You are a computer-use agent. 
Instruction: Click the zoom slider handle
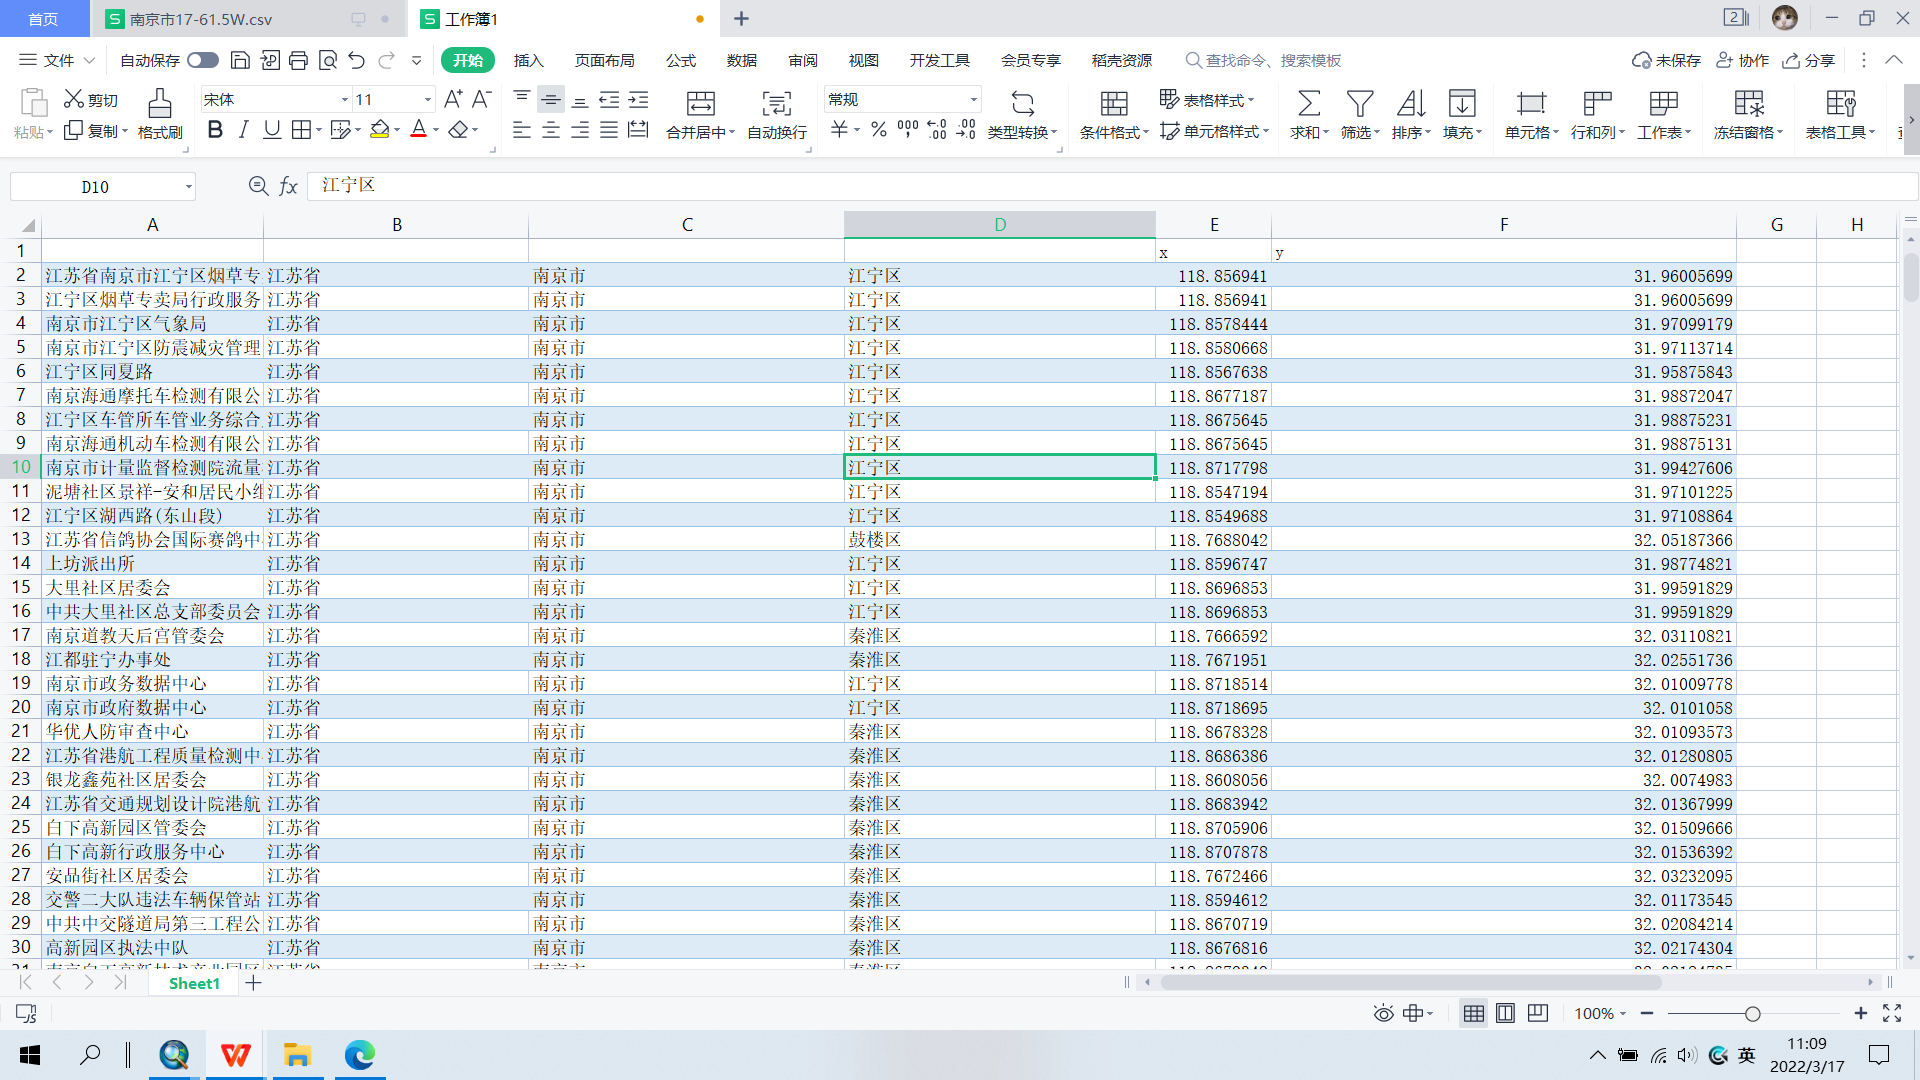(1752, 1014)
